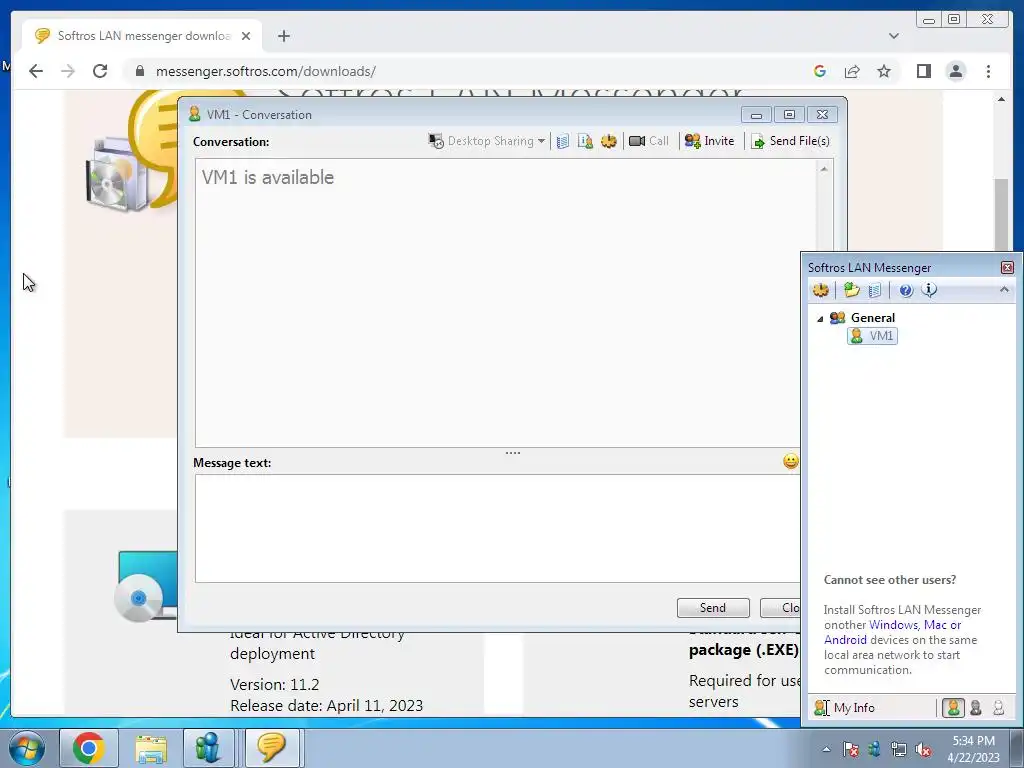Viewport: 1024px width, 768px height.
Task: Collapse the General group tree arrow
Action: [x=820, y=319]
